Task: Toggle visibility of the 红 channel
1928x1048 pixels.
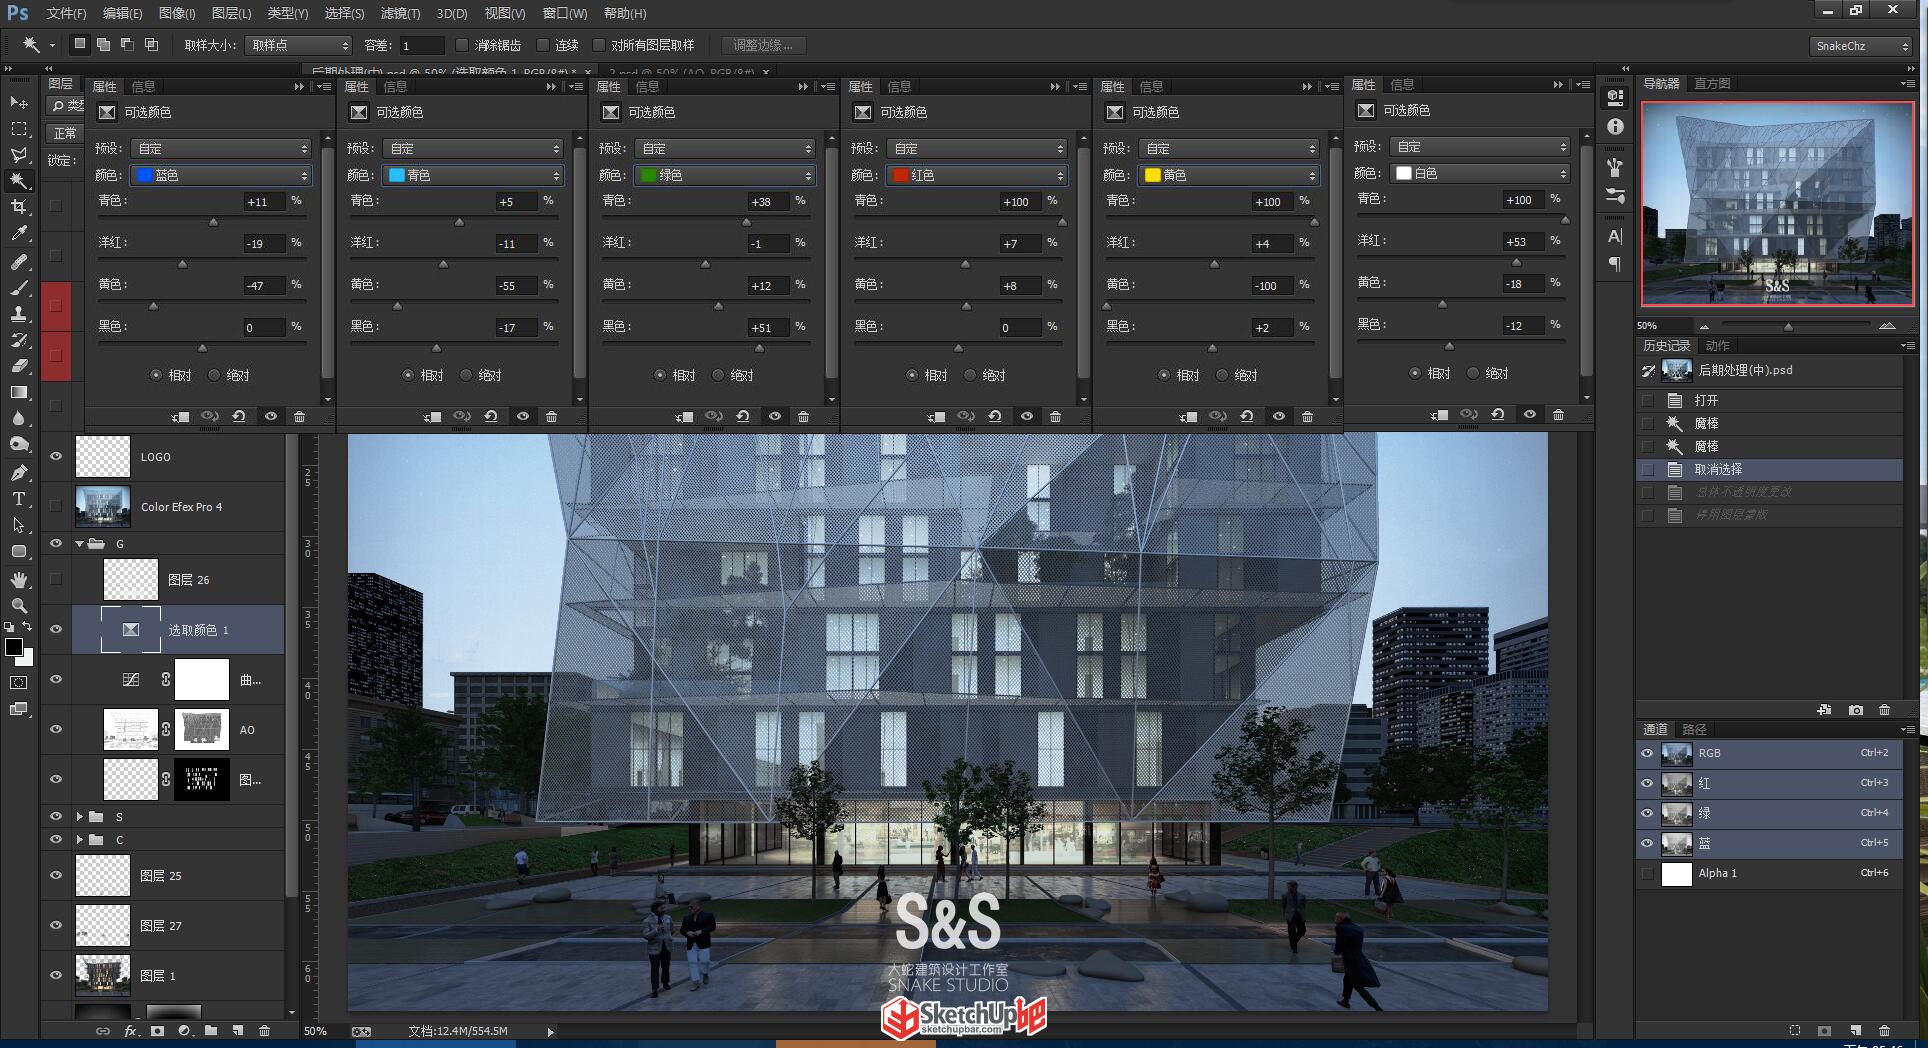Action: pos(1647,783)
